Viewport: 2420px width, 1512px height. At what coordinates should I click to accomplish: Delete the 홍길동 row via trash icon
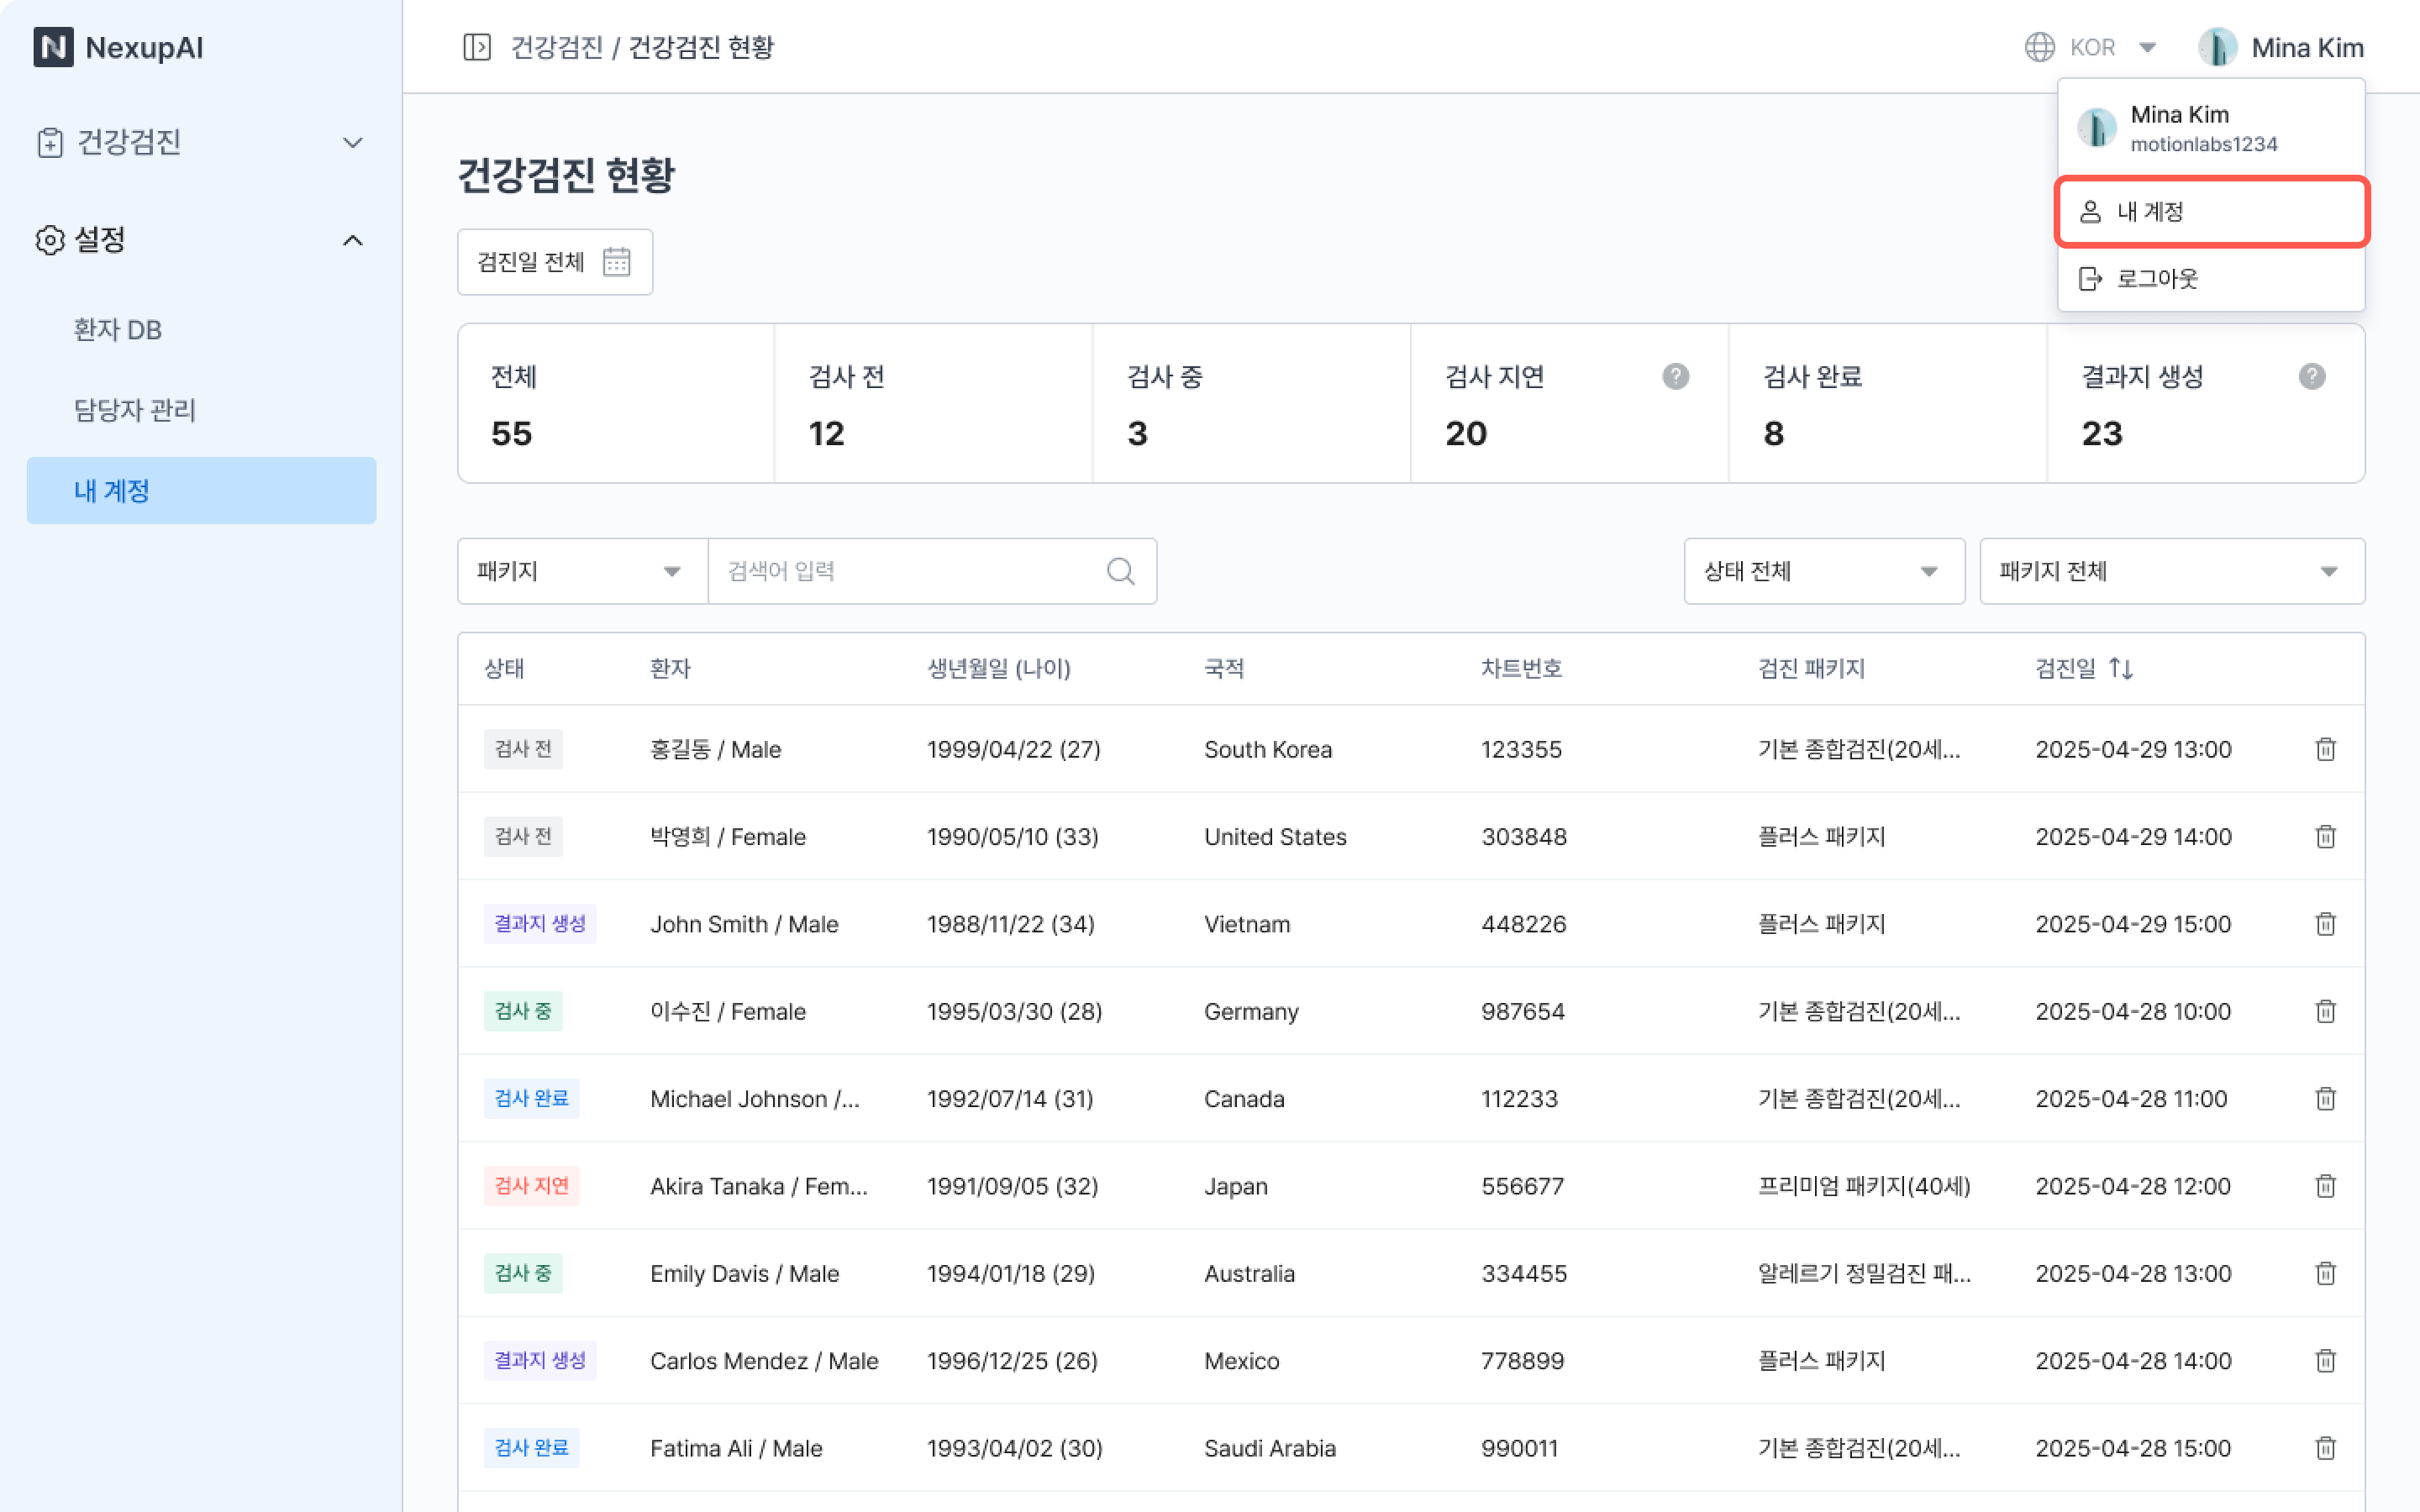[x=2325, y=749]
